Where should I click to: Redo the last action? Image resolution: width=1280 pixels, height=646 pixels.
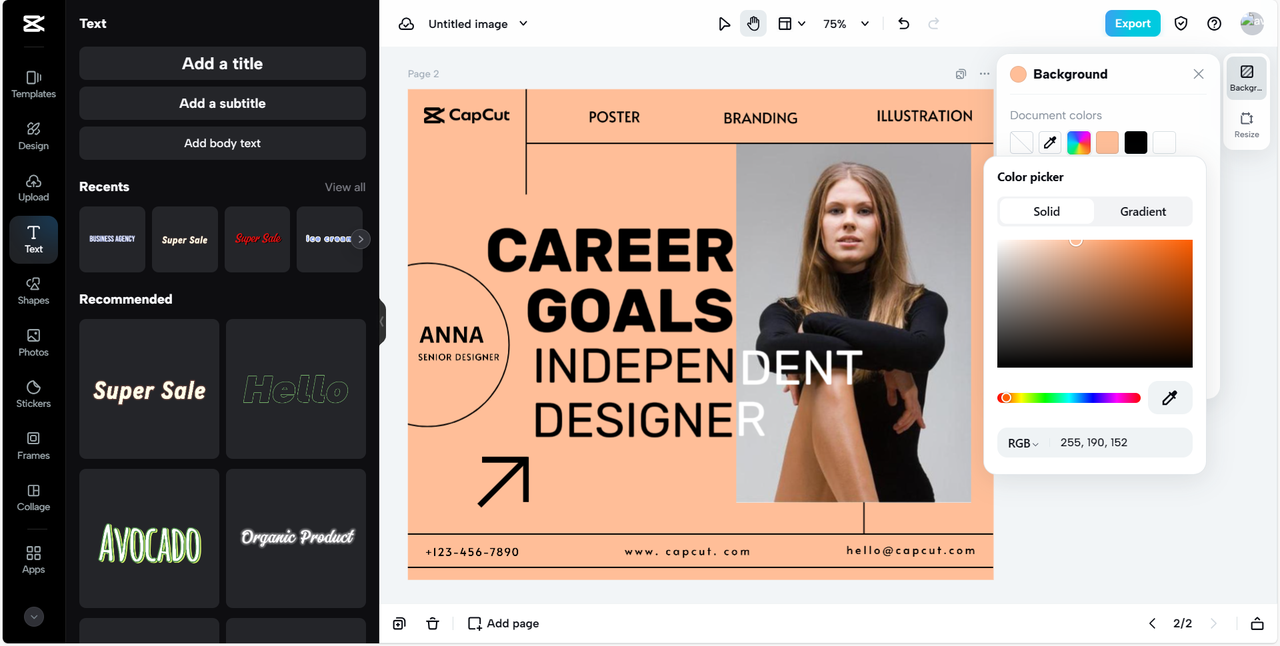934,24
